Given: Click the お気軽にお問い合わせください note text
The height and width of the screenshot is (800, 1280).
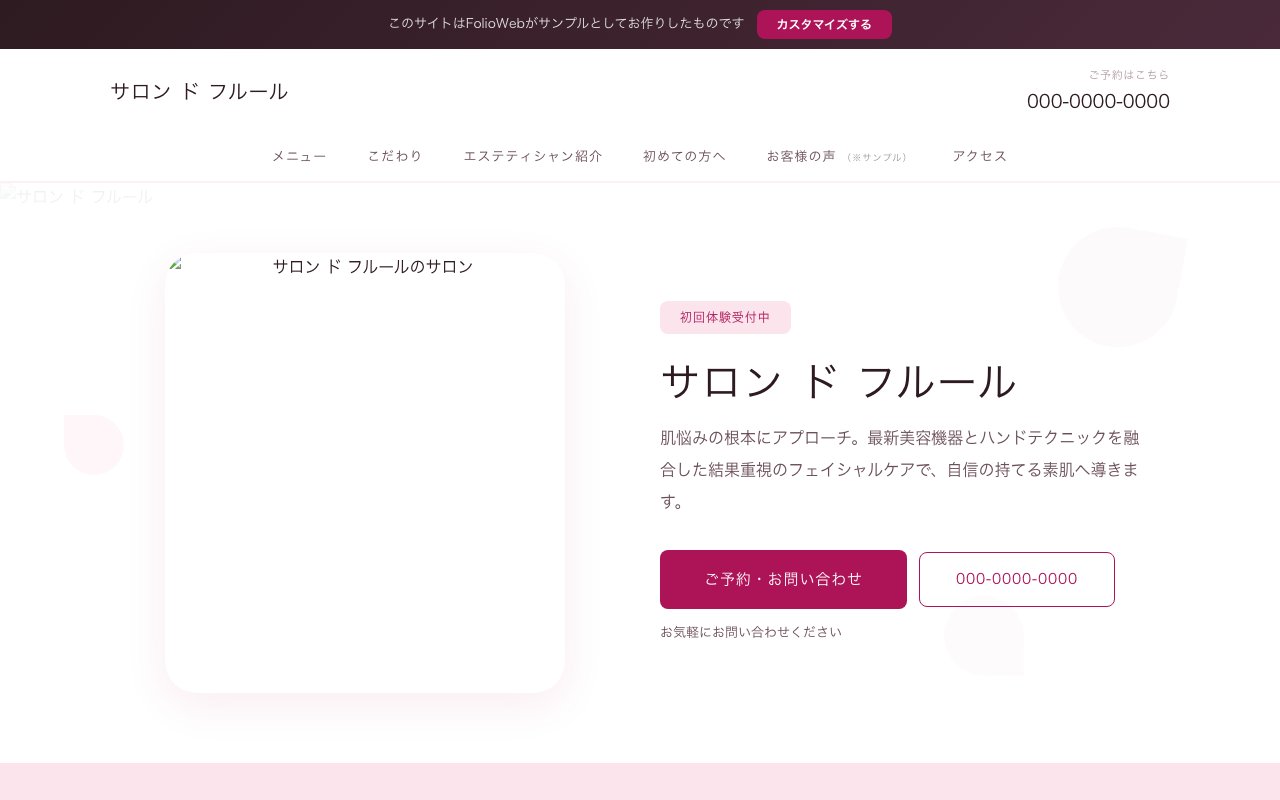Looking at the screenshot, I should point(750,632).
